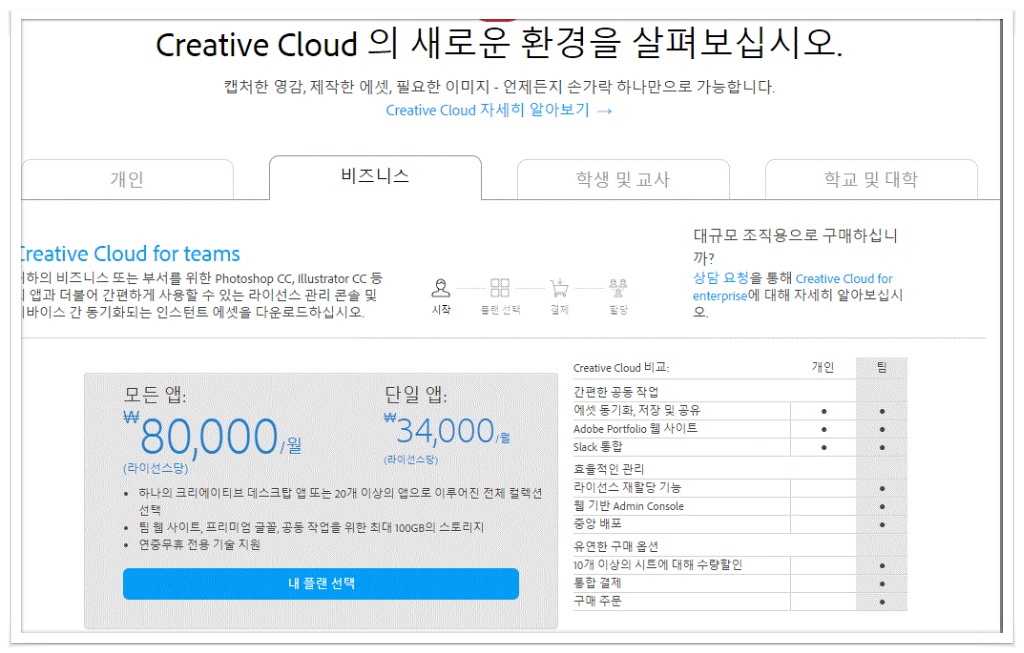Open Creative Cloud for enterprise link
This screenshot has height=653, width=1024.
(x=793, y=287)
